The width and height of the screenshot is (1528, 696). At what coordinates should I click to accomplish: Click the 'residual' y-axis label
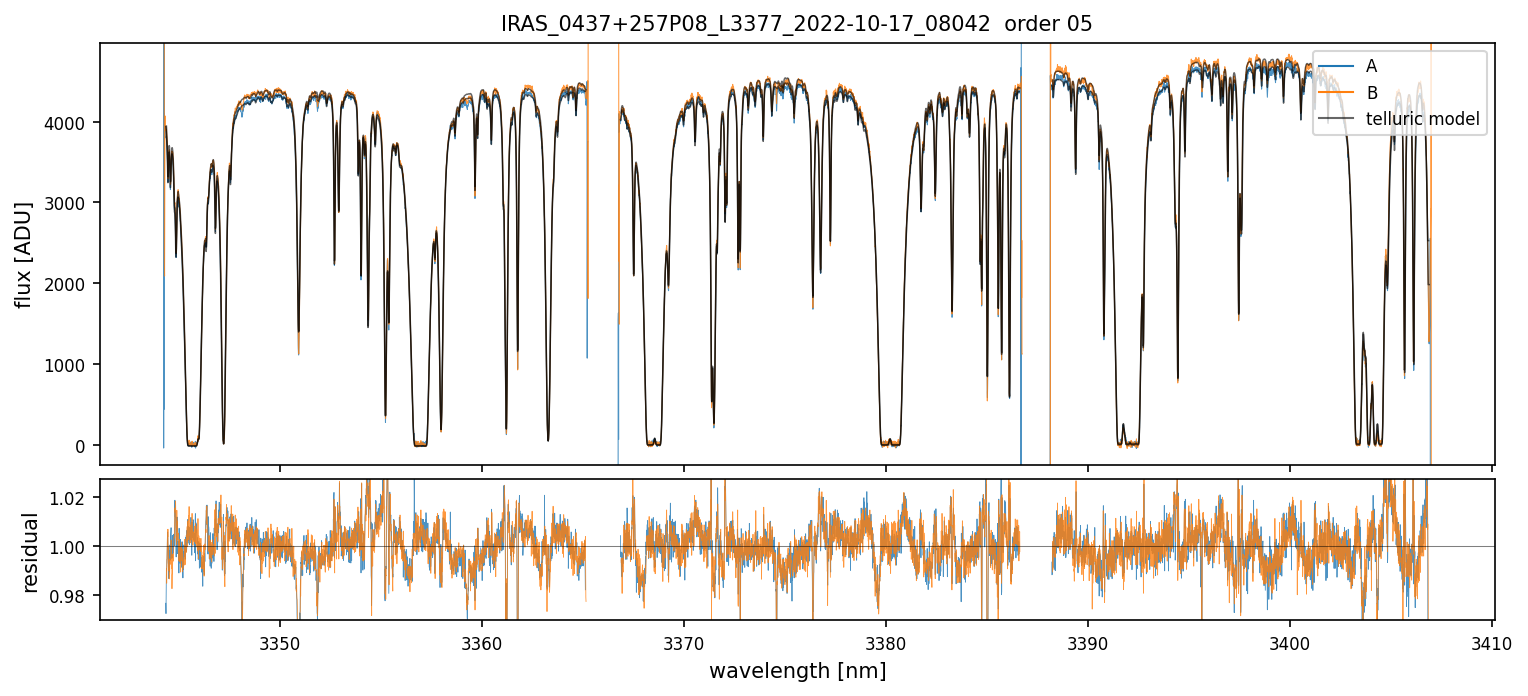[30, 552]
